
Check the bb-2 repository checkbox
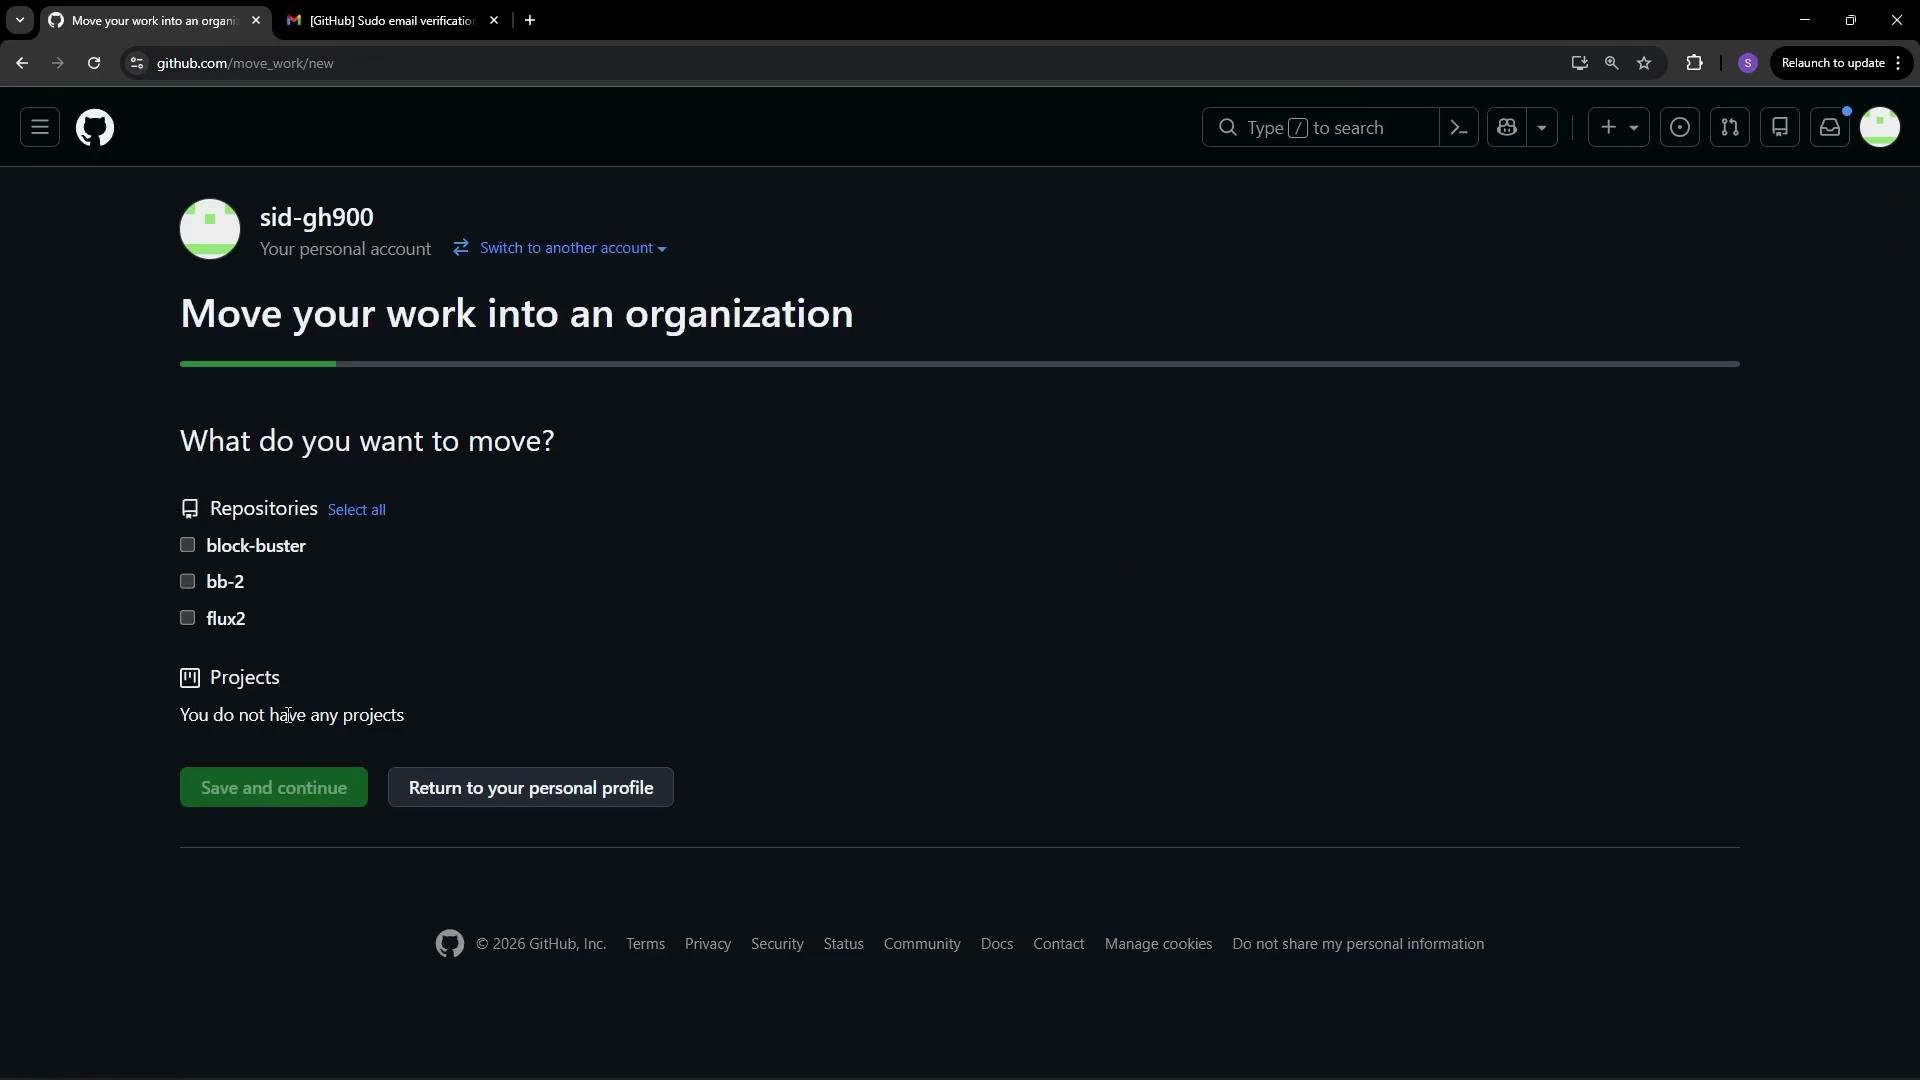pos(187,581)
